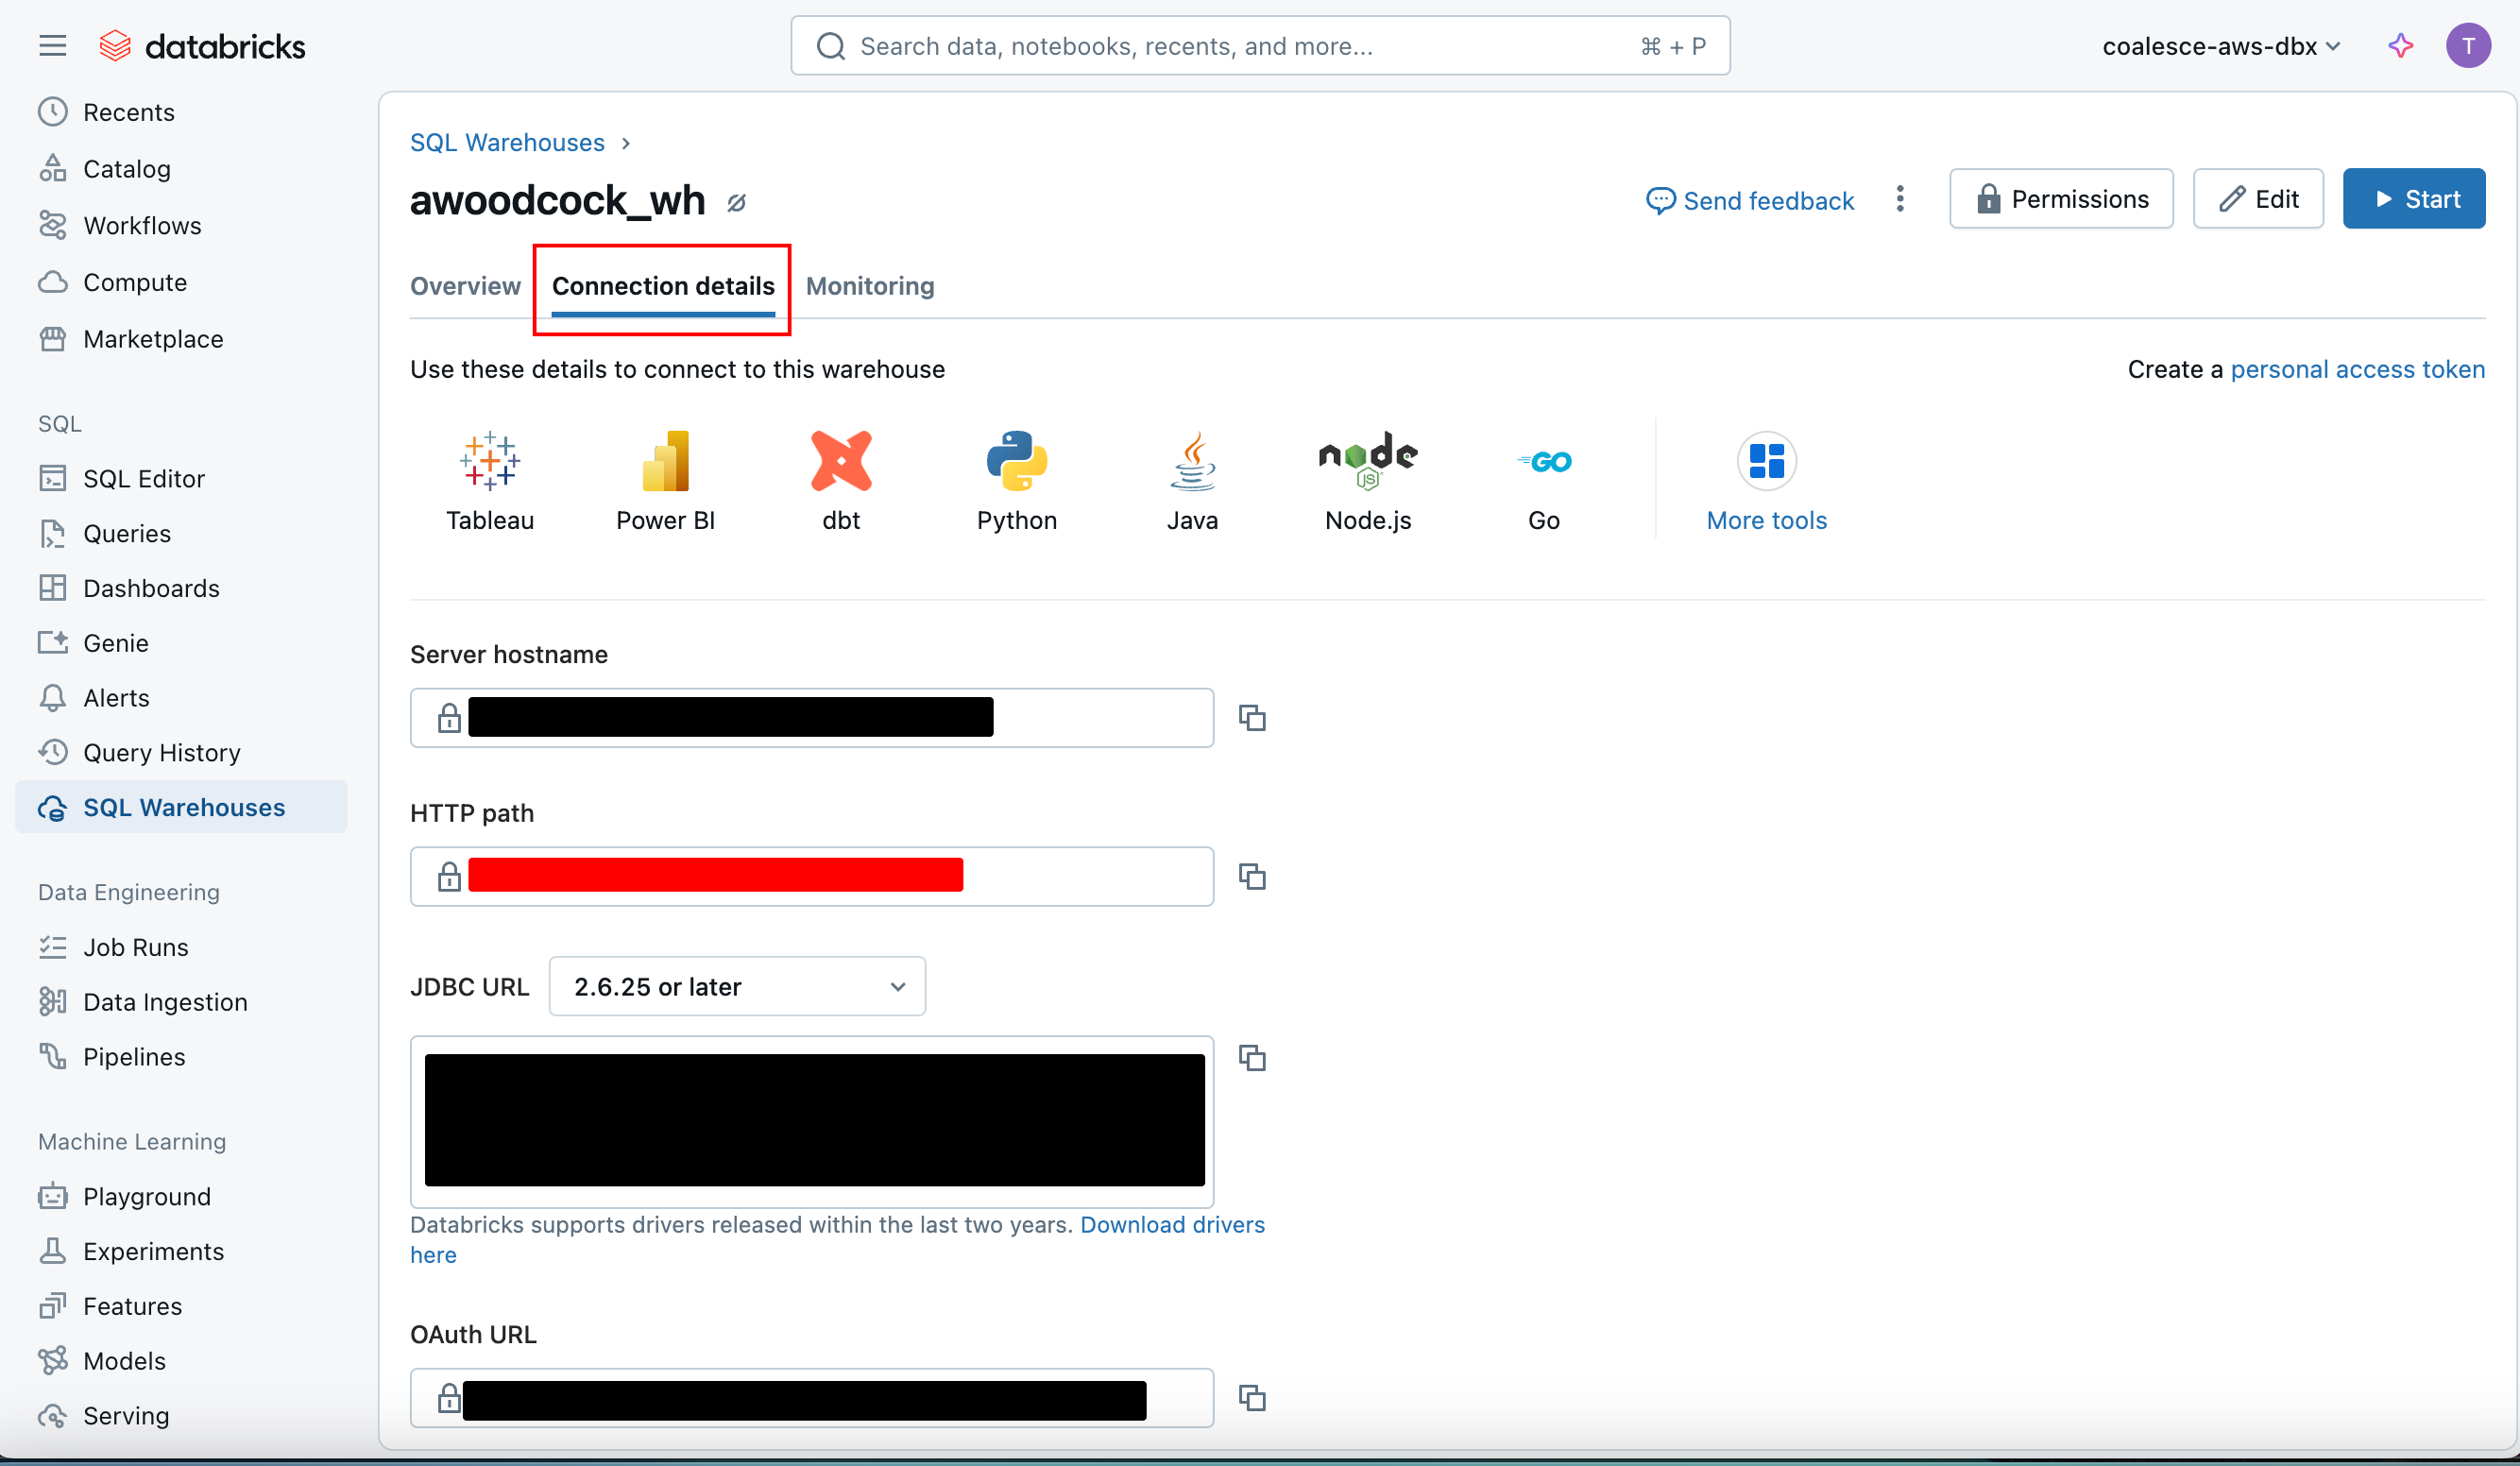Switch to the Connection details tab
2520x1466 pixels.
(x=663, y=286)
